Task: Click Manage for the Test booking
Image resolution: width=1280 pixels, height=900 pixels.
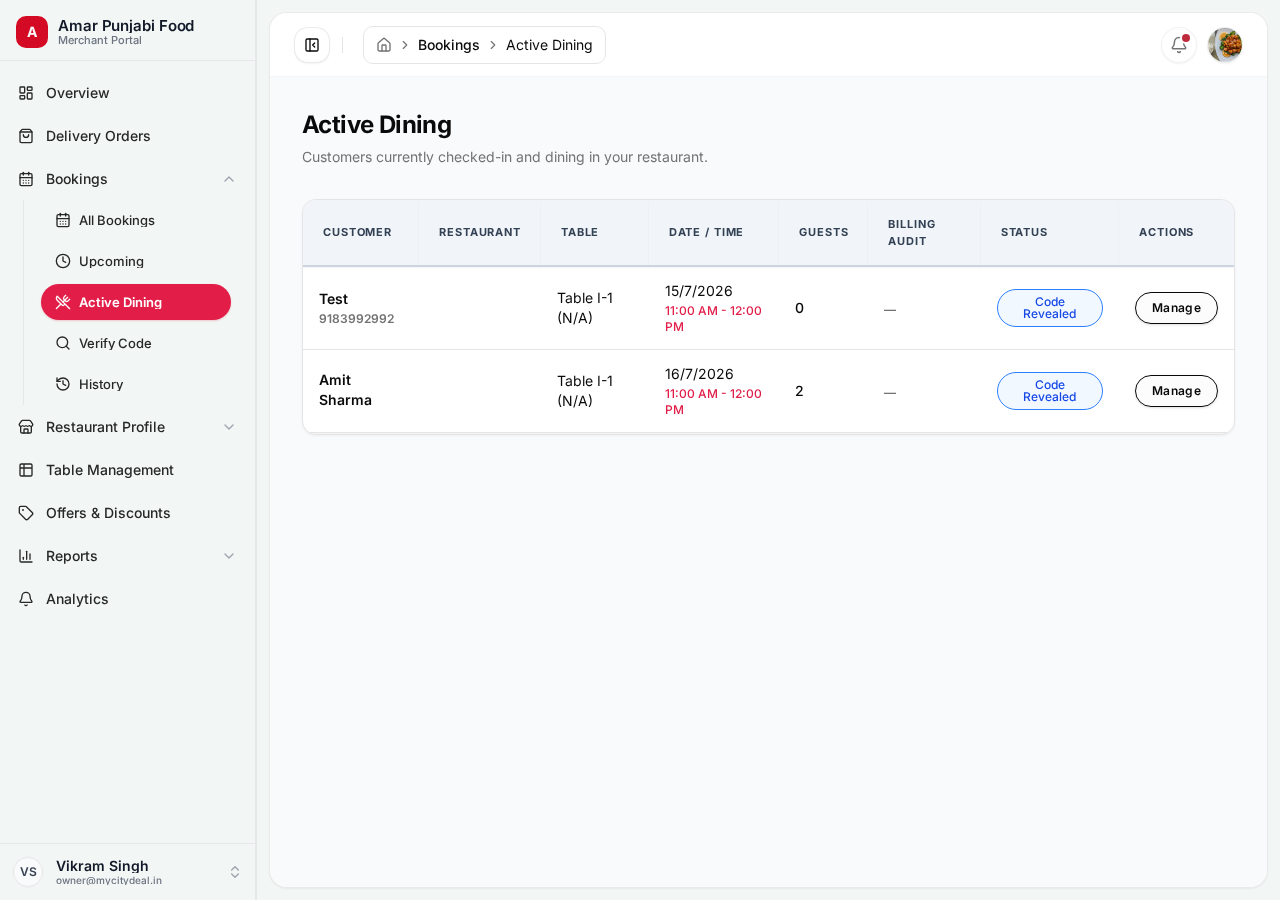Action: click(x=1176, y=308)
